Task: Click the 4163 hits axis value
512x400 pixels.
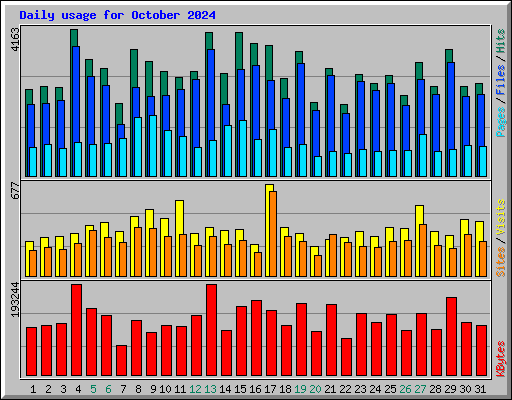Action: click(15, 40)
